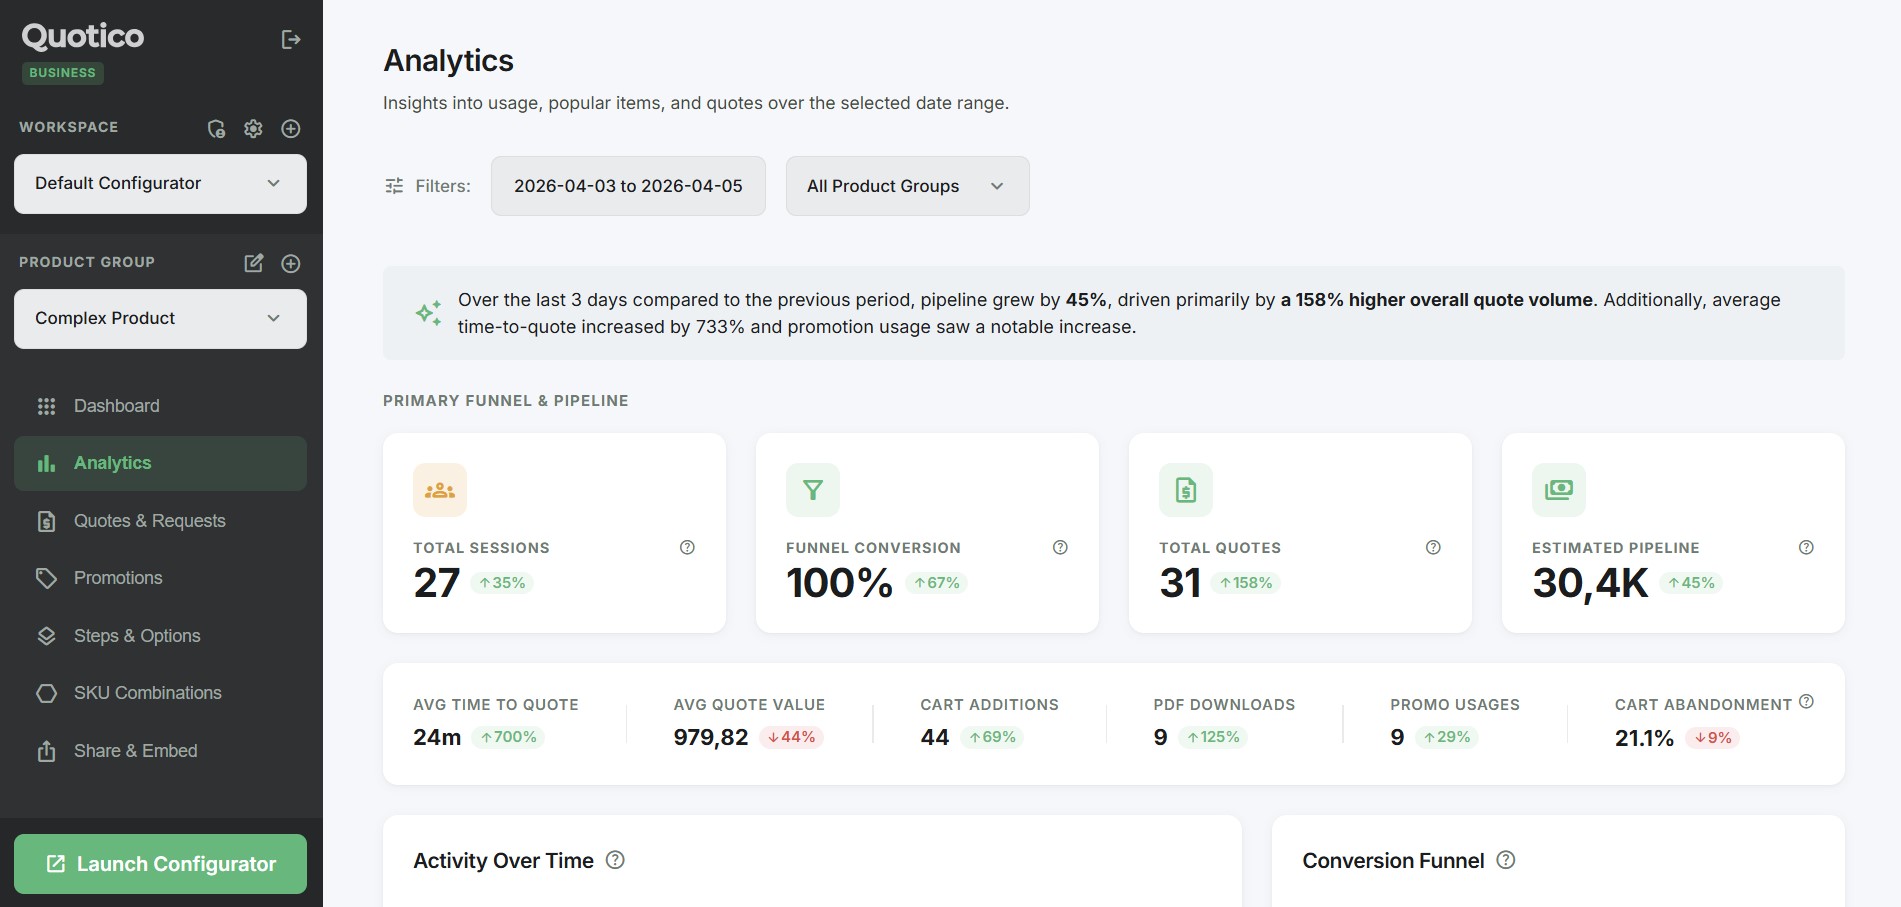Open the Total Quotes help tooltip
This screenshot has height=907, width=1901.
(1432, 547)
